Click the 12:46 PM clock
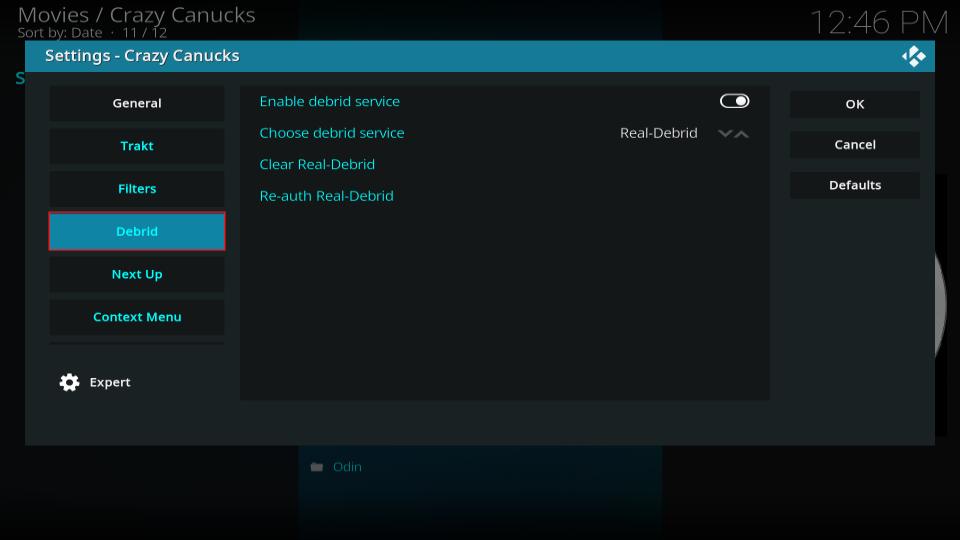 point(879,23)
